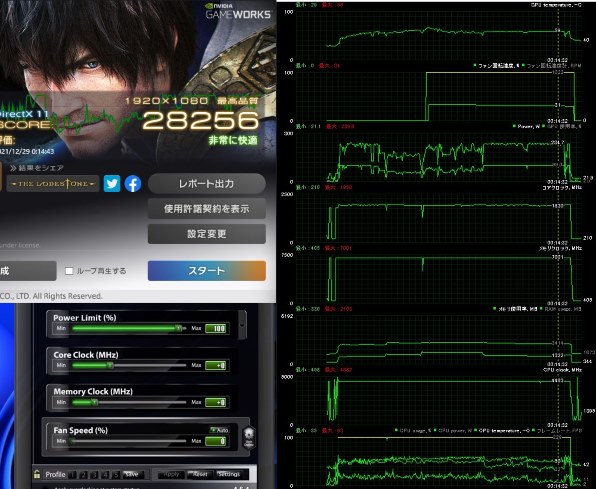Share result on Facebook
Screen dimensions: 596x489
click(x=133, y=184)
